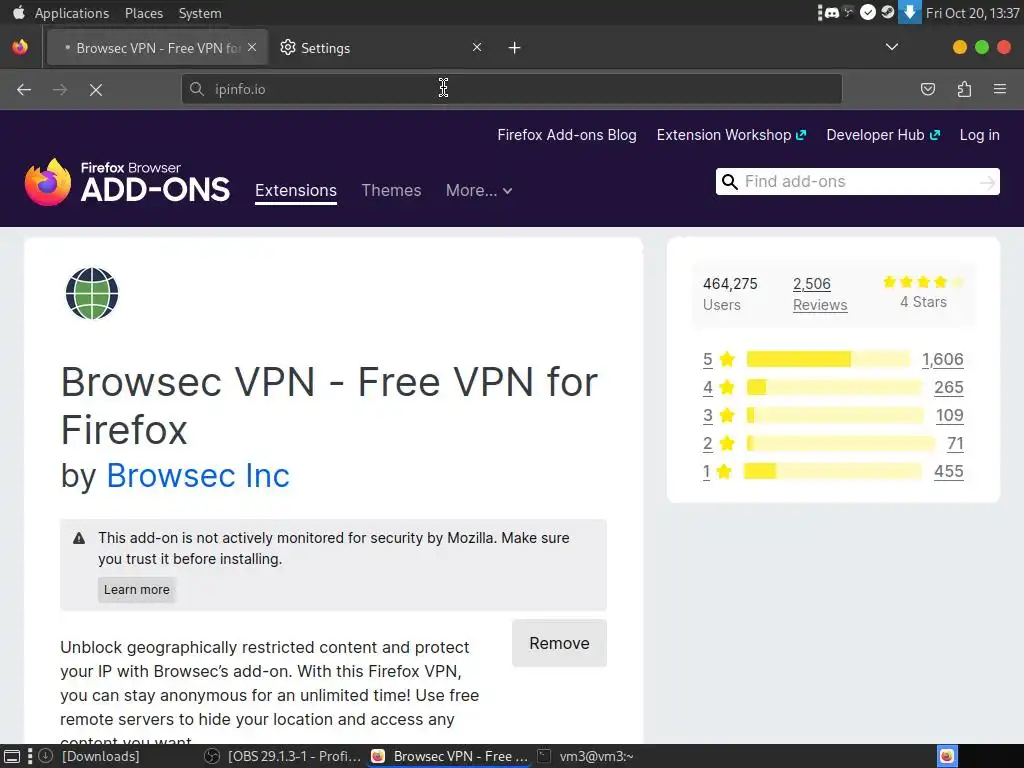Click the magnifier icon in Find add-ons
The image size is (1024, 768).
pyautogui.click(x=729, y=182)
